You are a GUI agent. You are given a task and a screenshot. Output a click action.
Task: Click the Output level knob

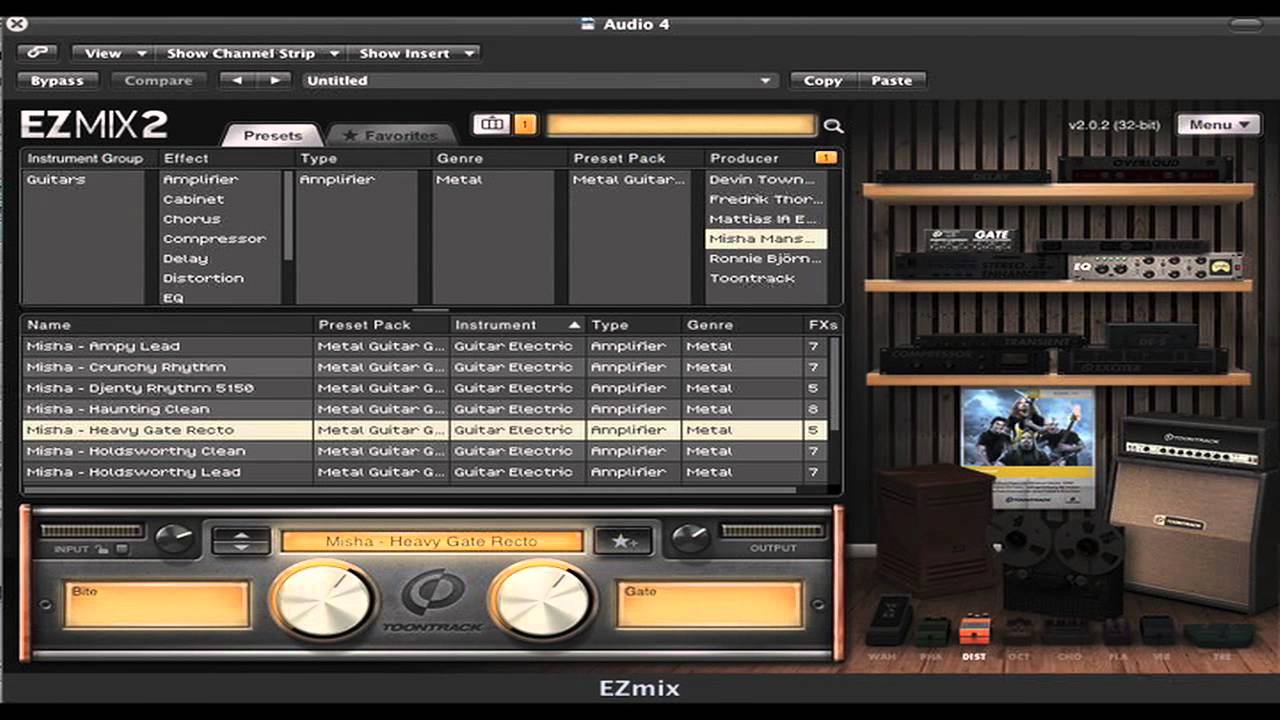689,538
